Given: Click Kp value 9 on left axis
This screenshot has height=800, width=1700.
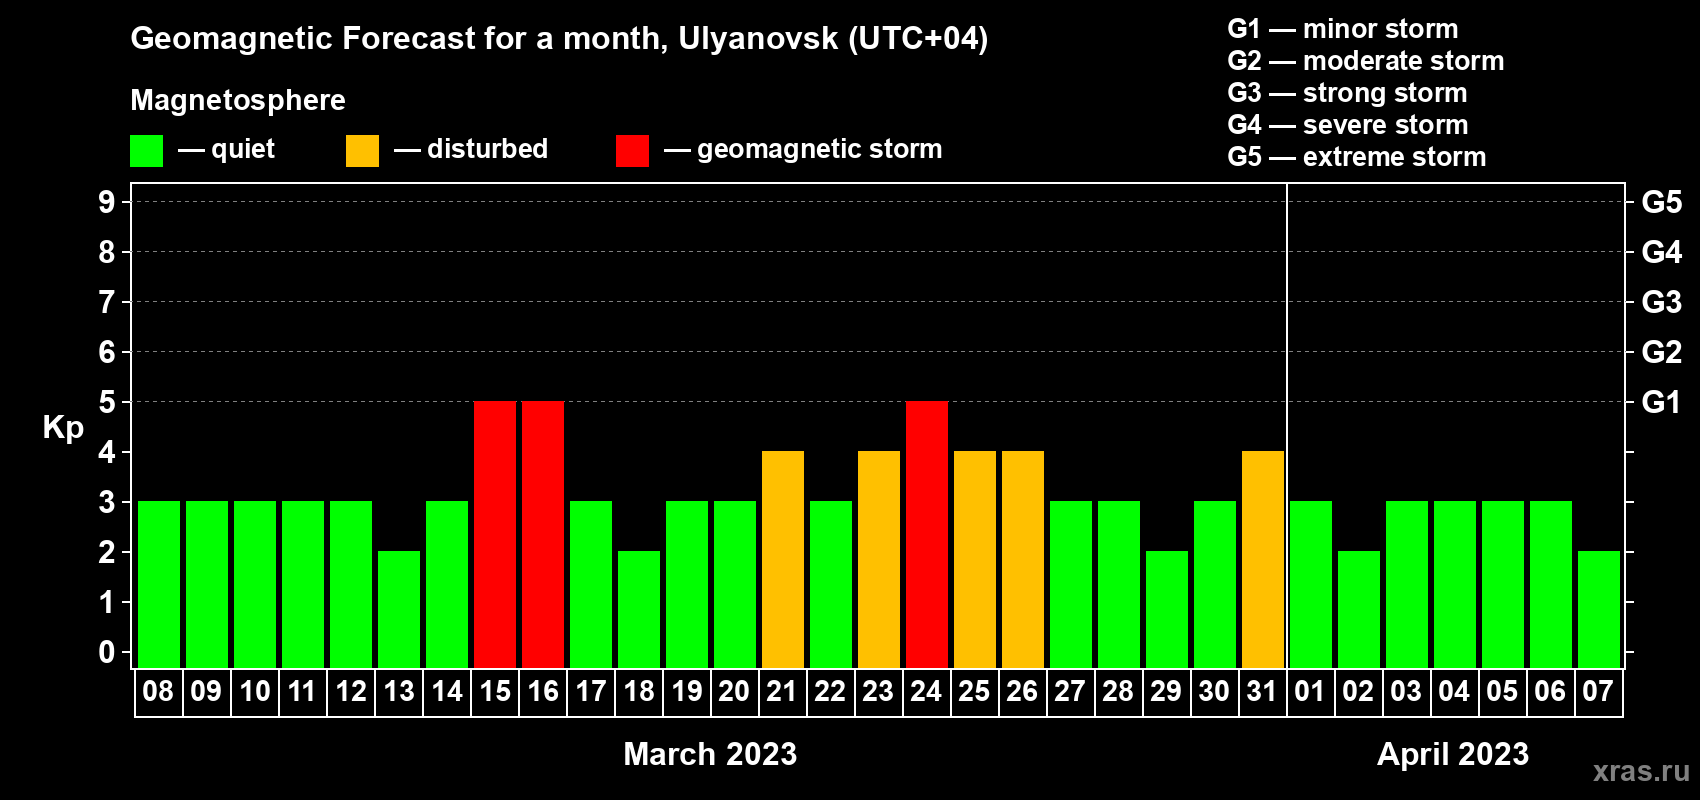Looking at the screenshot, I should pos(107,202).
